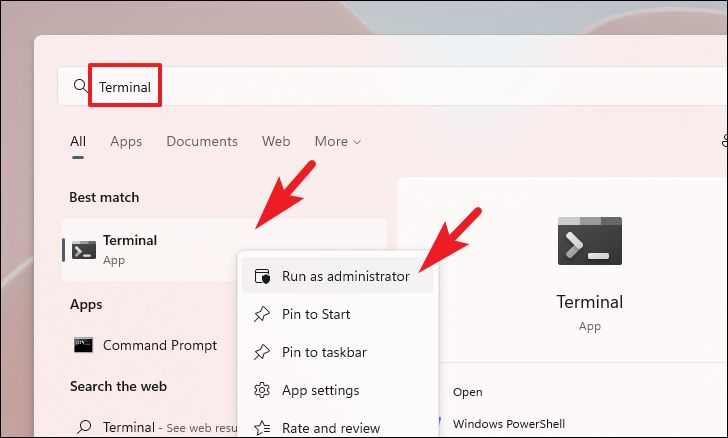Switch to the Documents tab

click(202, 141)
